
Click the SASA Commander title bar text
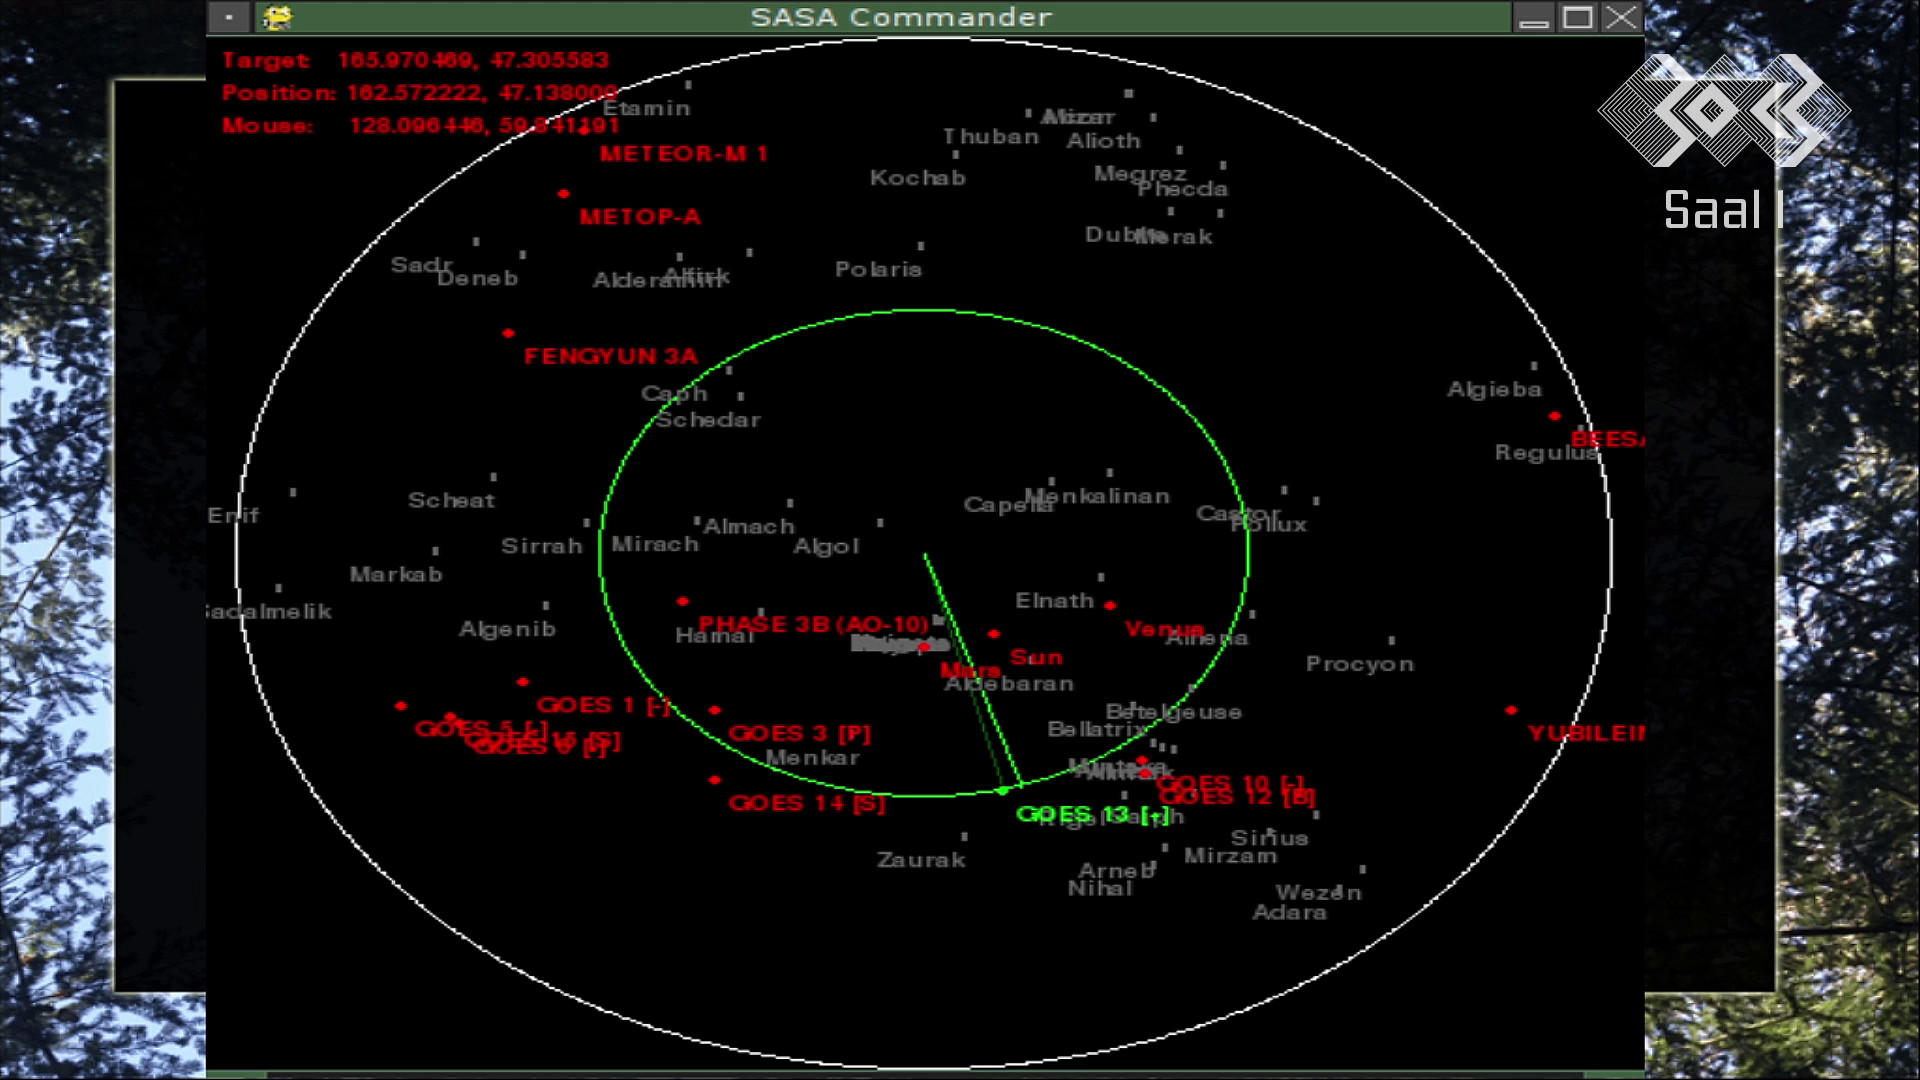(901, 17)
